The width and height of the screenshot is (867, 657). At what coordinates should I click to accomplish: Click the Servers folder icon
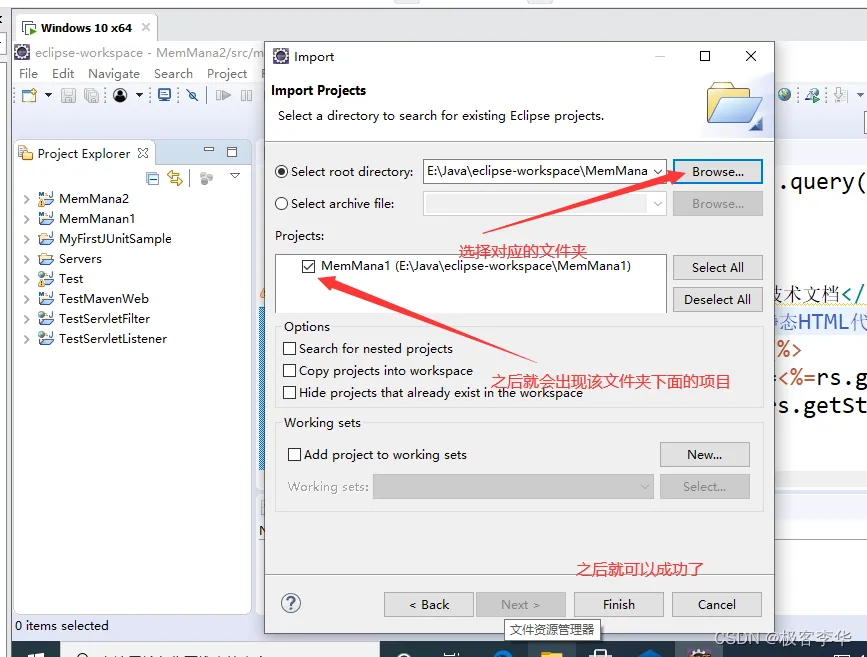[46, 259]
